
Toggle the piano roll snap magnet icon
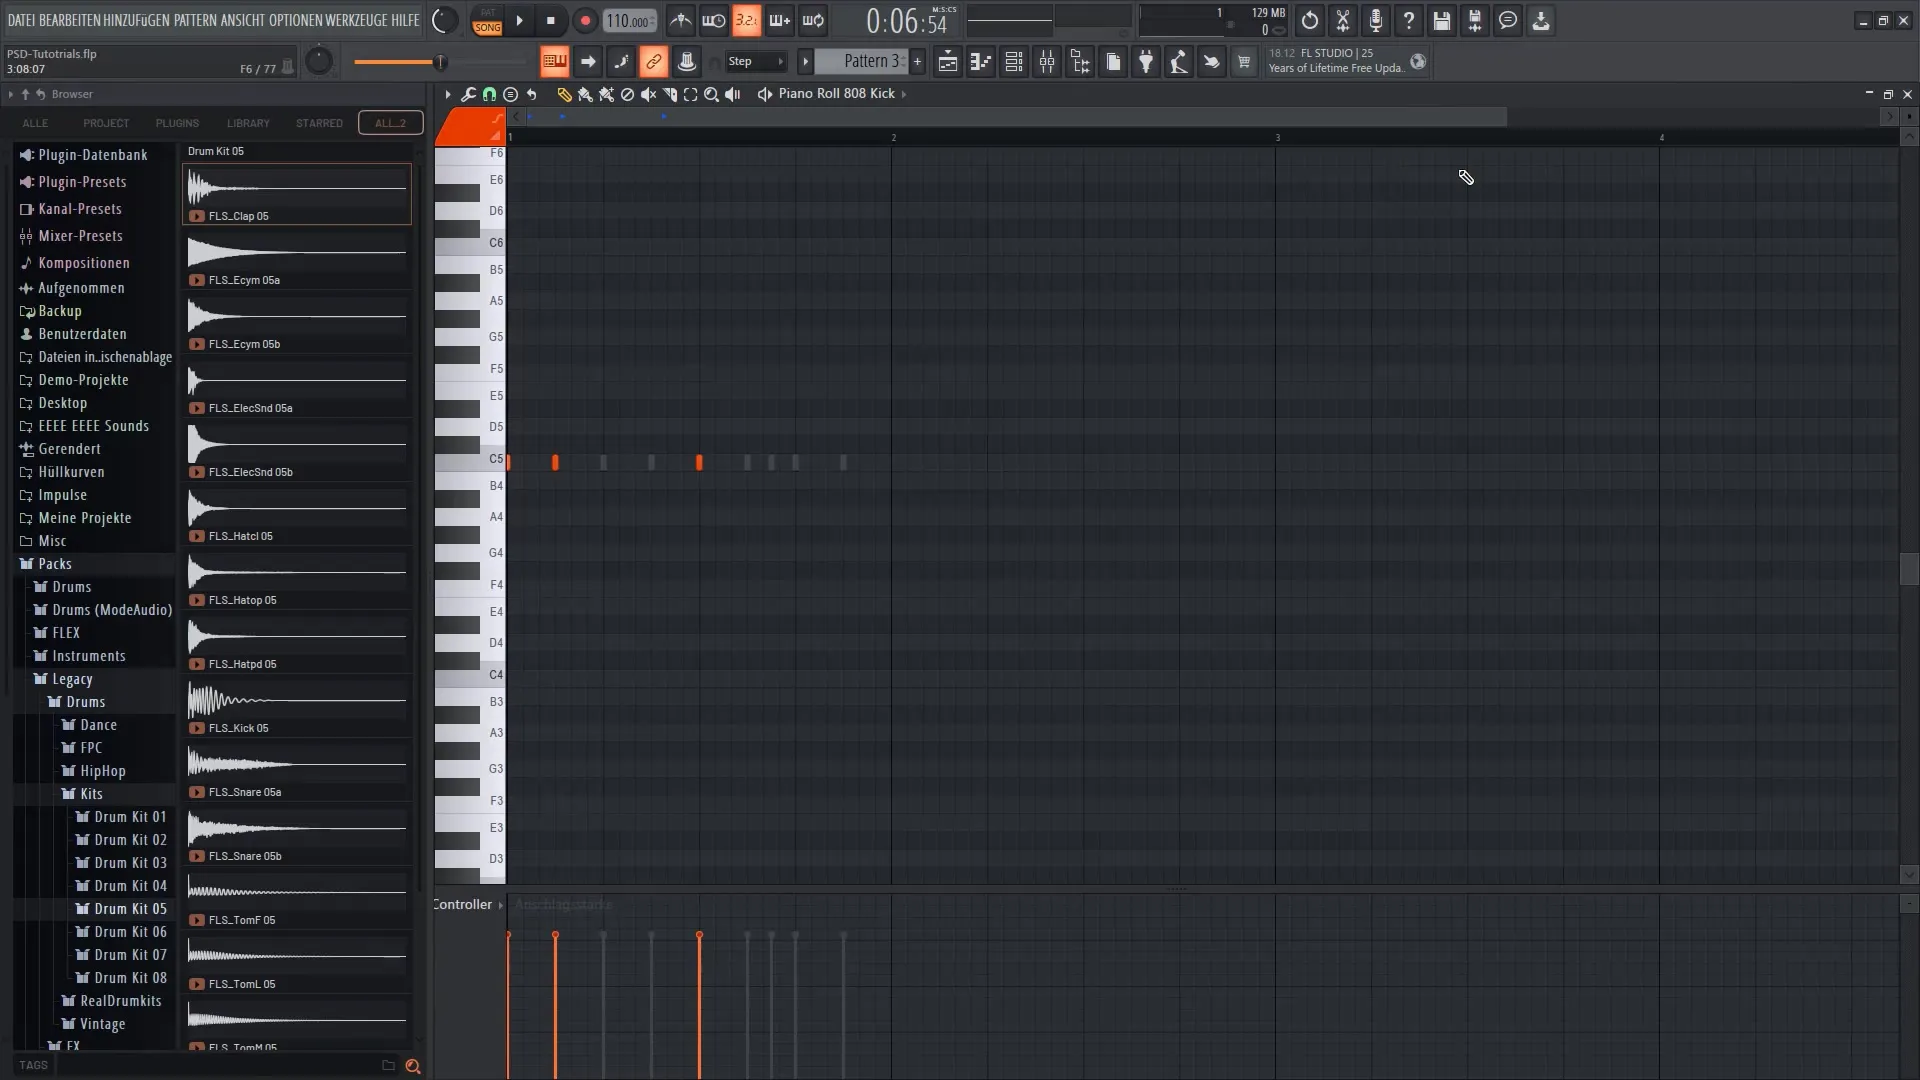tap(489, 94)
